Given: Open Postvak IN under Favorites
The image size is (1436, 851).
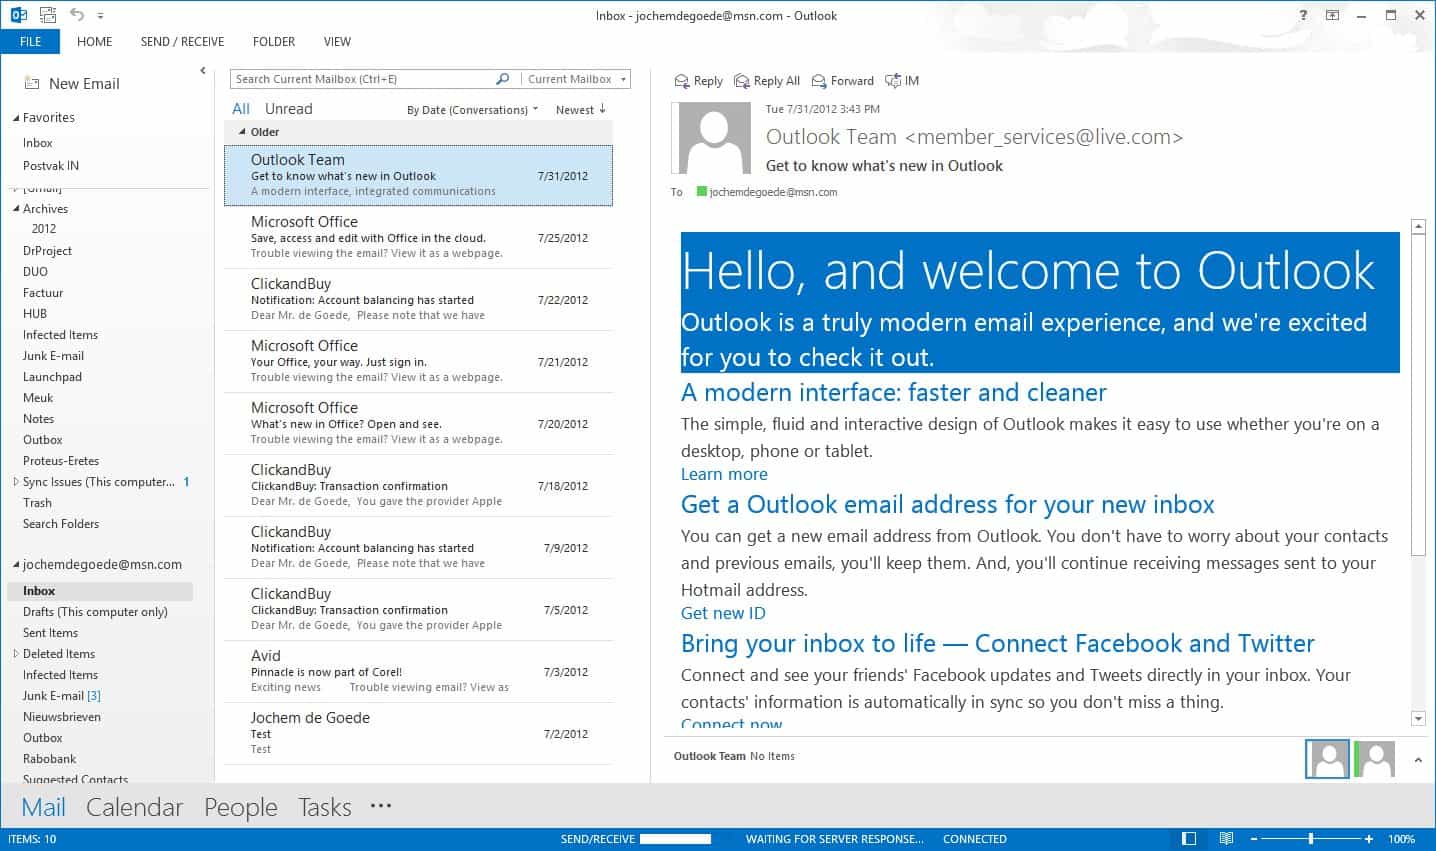Looking at the screenshot, I should tap(51, 166).
